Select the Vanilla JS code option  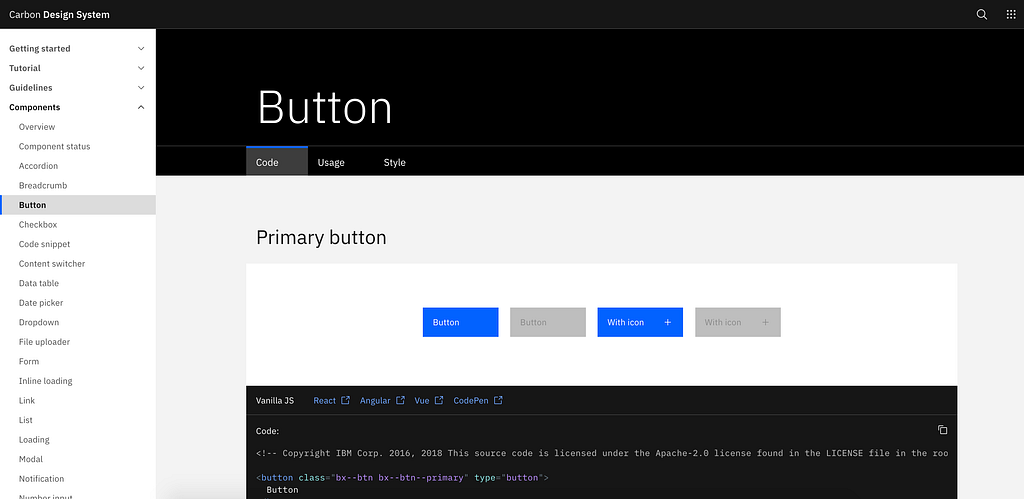click(x=275, y=400)
